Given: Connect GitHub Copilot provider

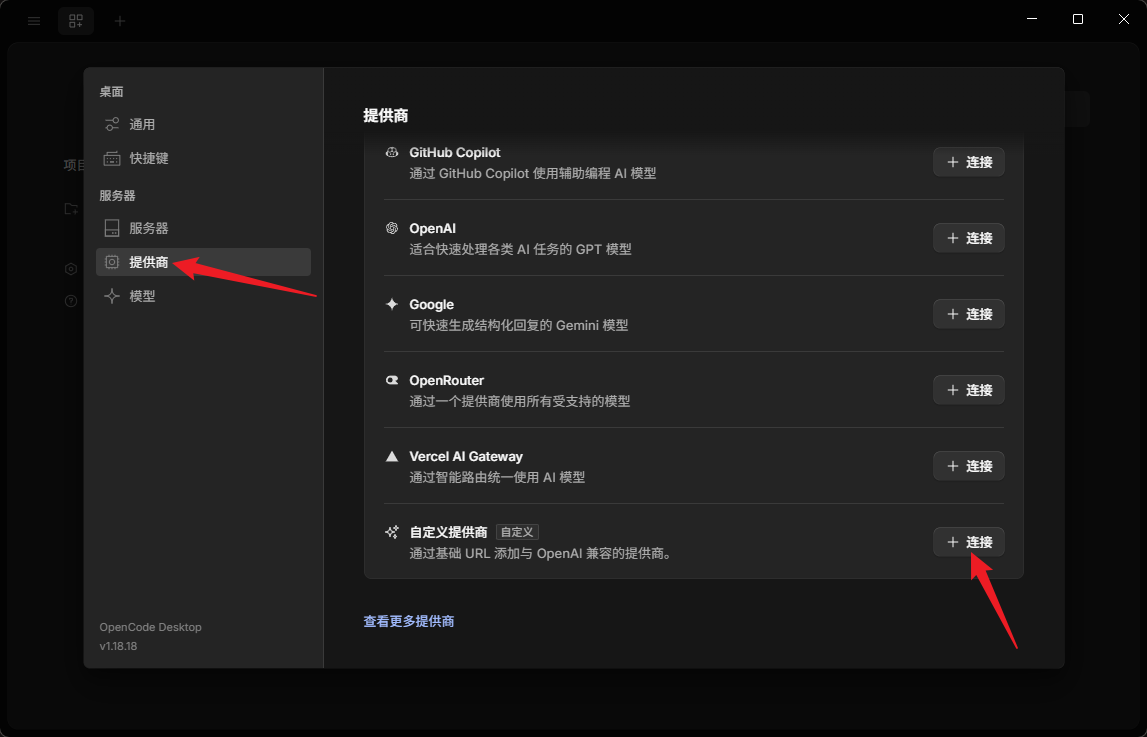Looking at the screenshot, I should click(x=969, y=162).
